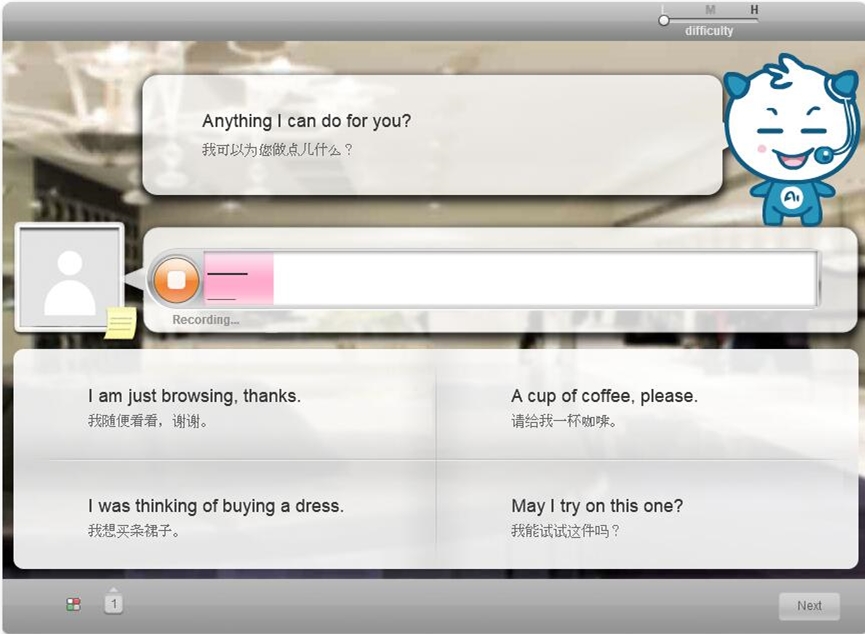Choose answer "May I try on this one?"
The image size is (865, 634).
[597, 506]
